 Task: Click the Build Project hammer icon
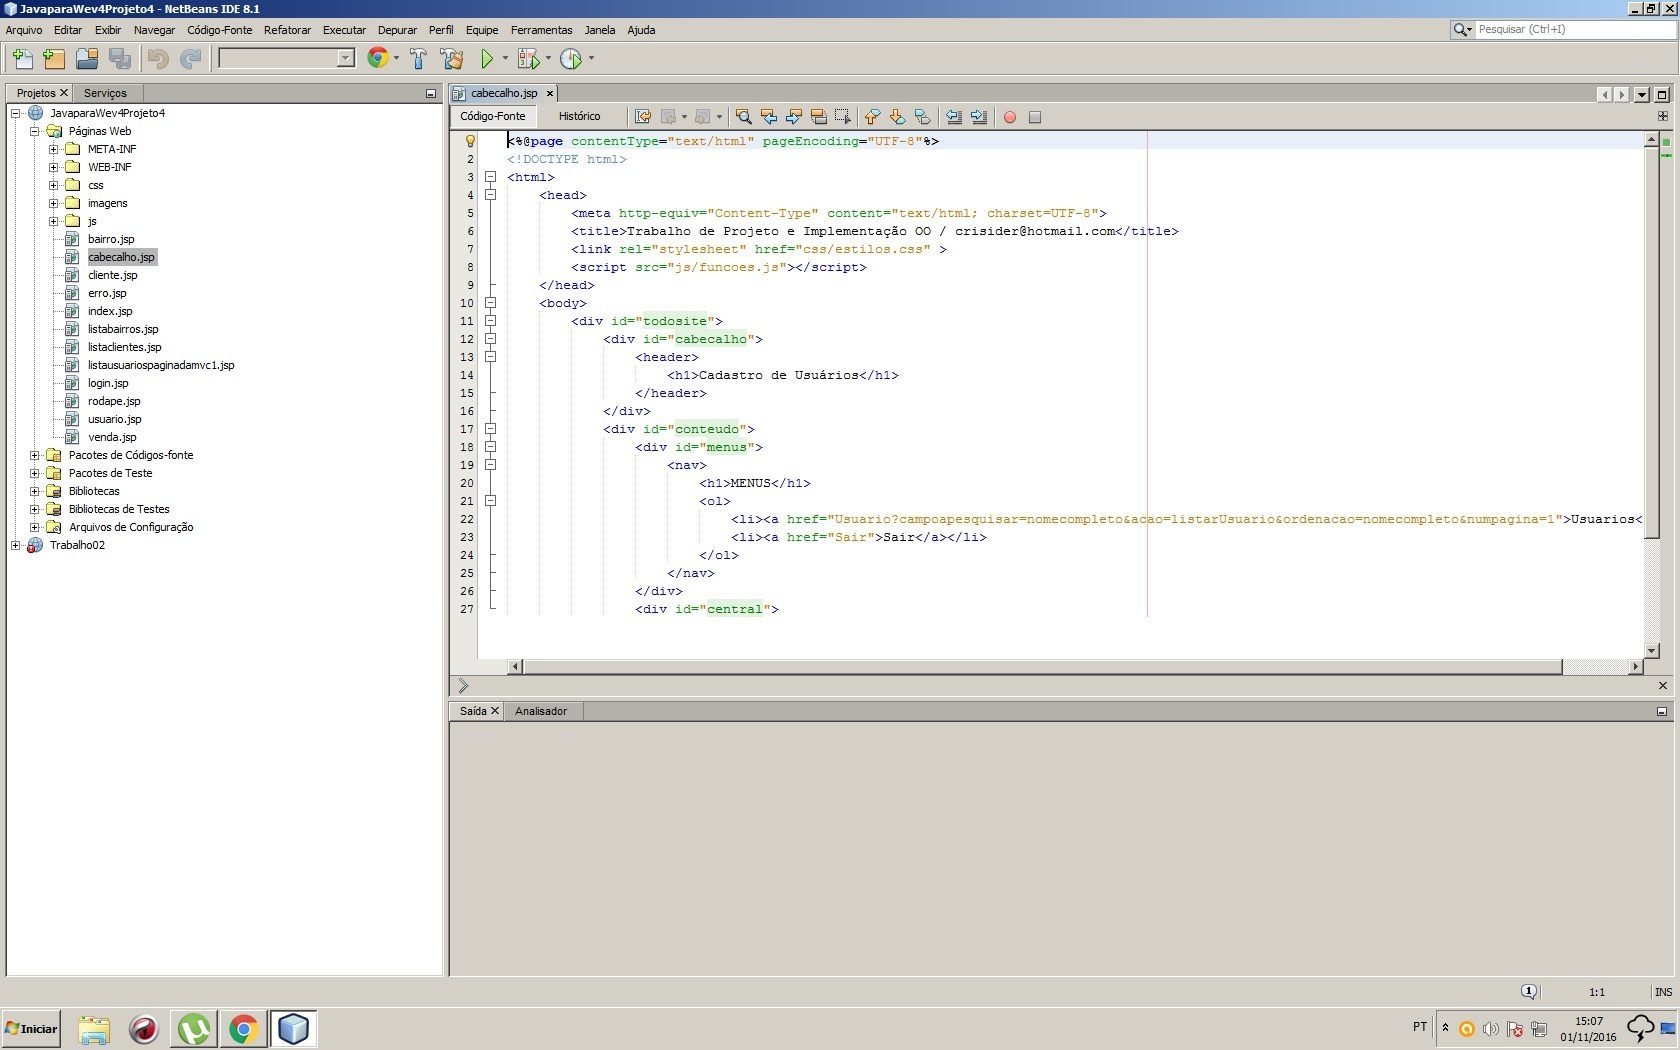pos(418,59)
